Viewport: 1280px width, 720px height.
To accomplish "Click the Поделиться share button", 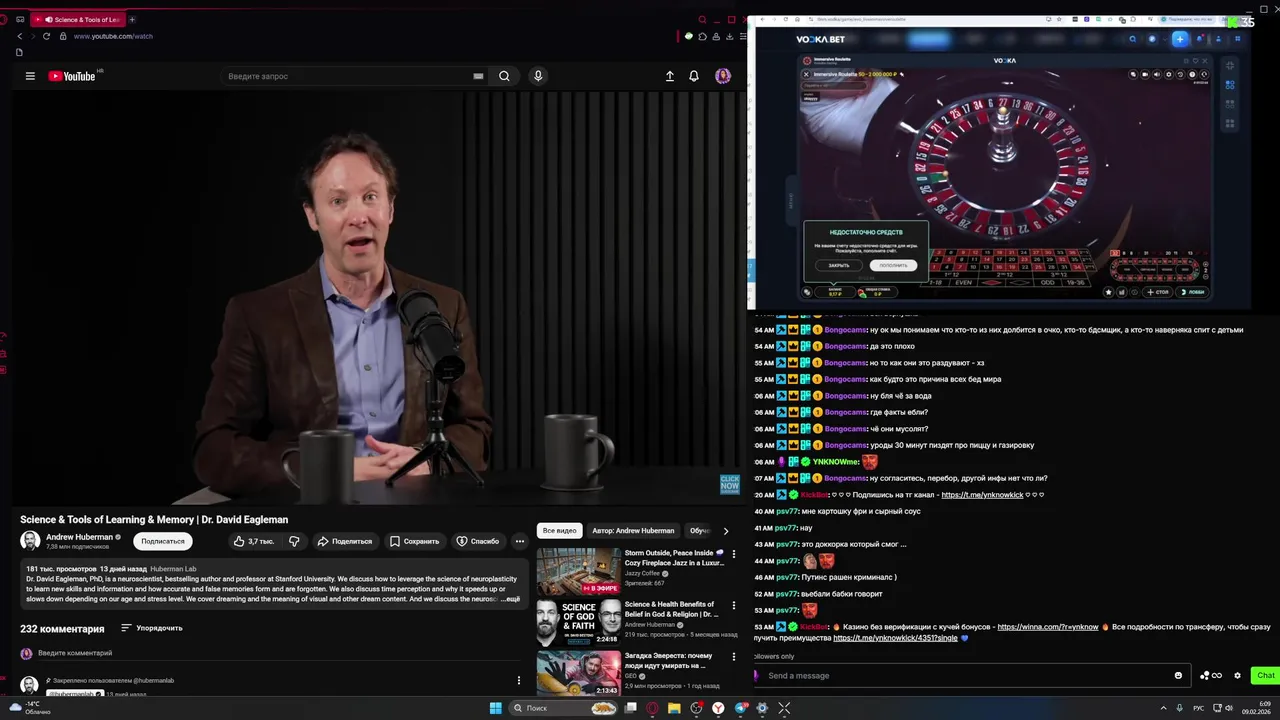I will click(345, 541).
